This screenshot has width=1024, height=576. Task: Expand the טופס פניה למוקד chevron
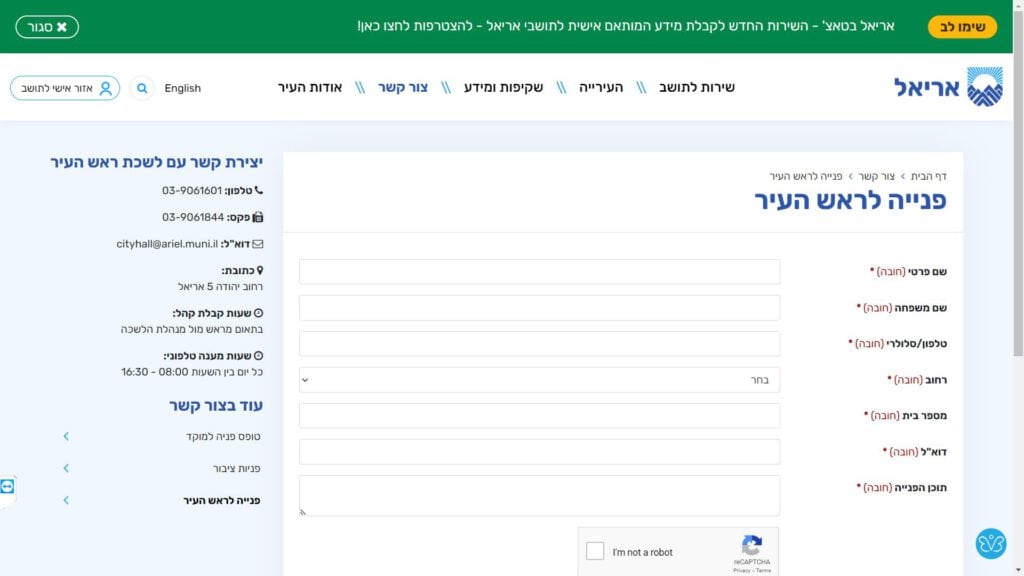point(66,436)
